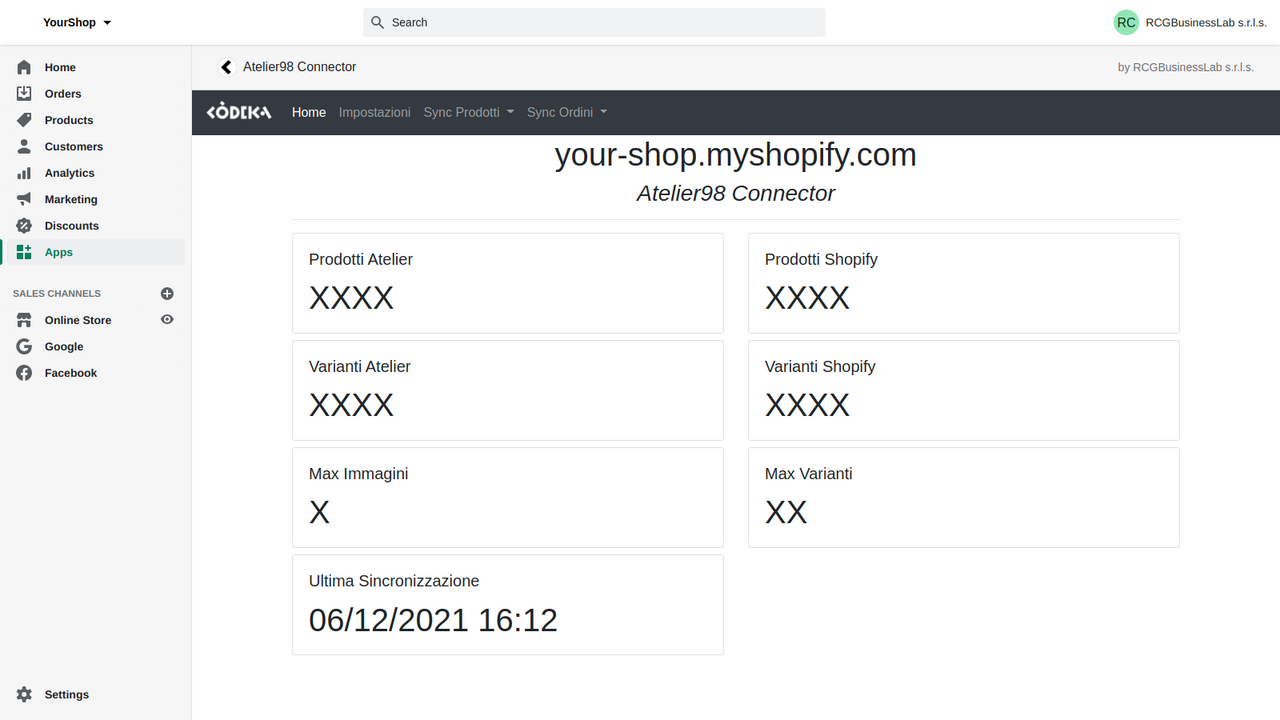Open the Online Store channel link
Image resolution: width=1280 pixels, height=720 pixels.
click(x=78, y=320)
